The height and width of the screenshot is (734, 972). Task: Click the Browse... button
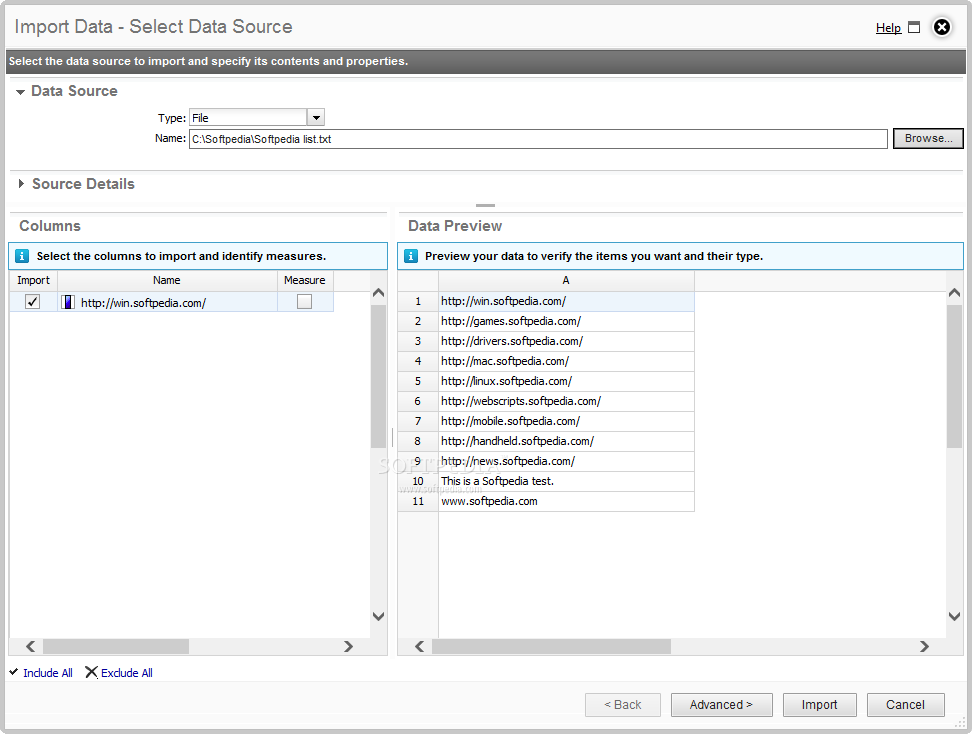[928, 138]
